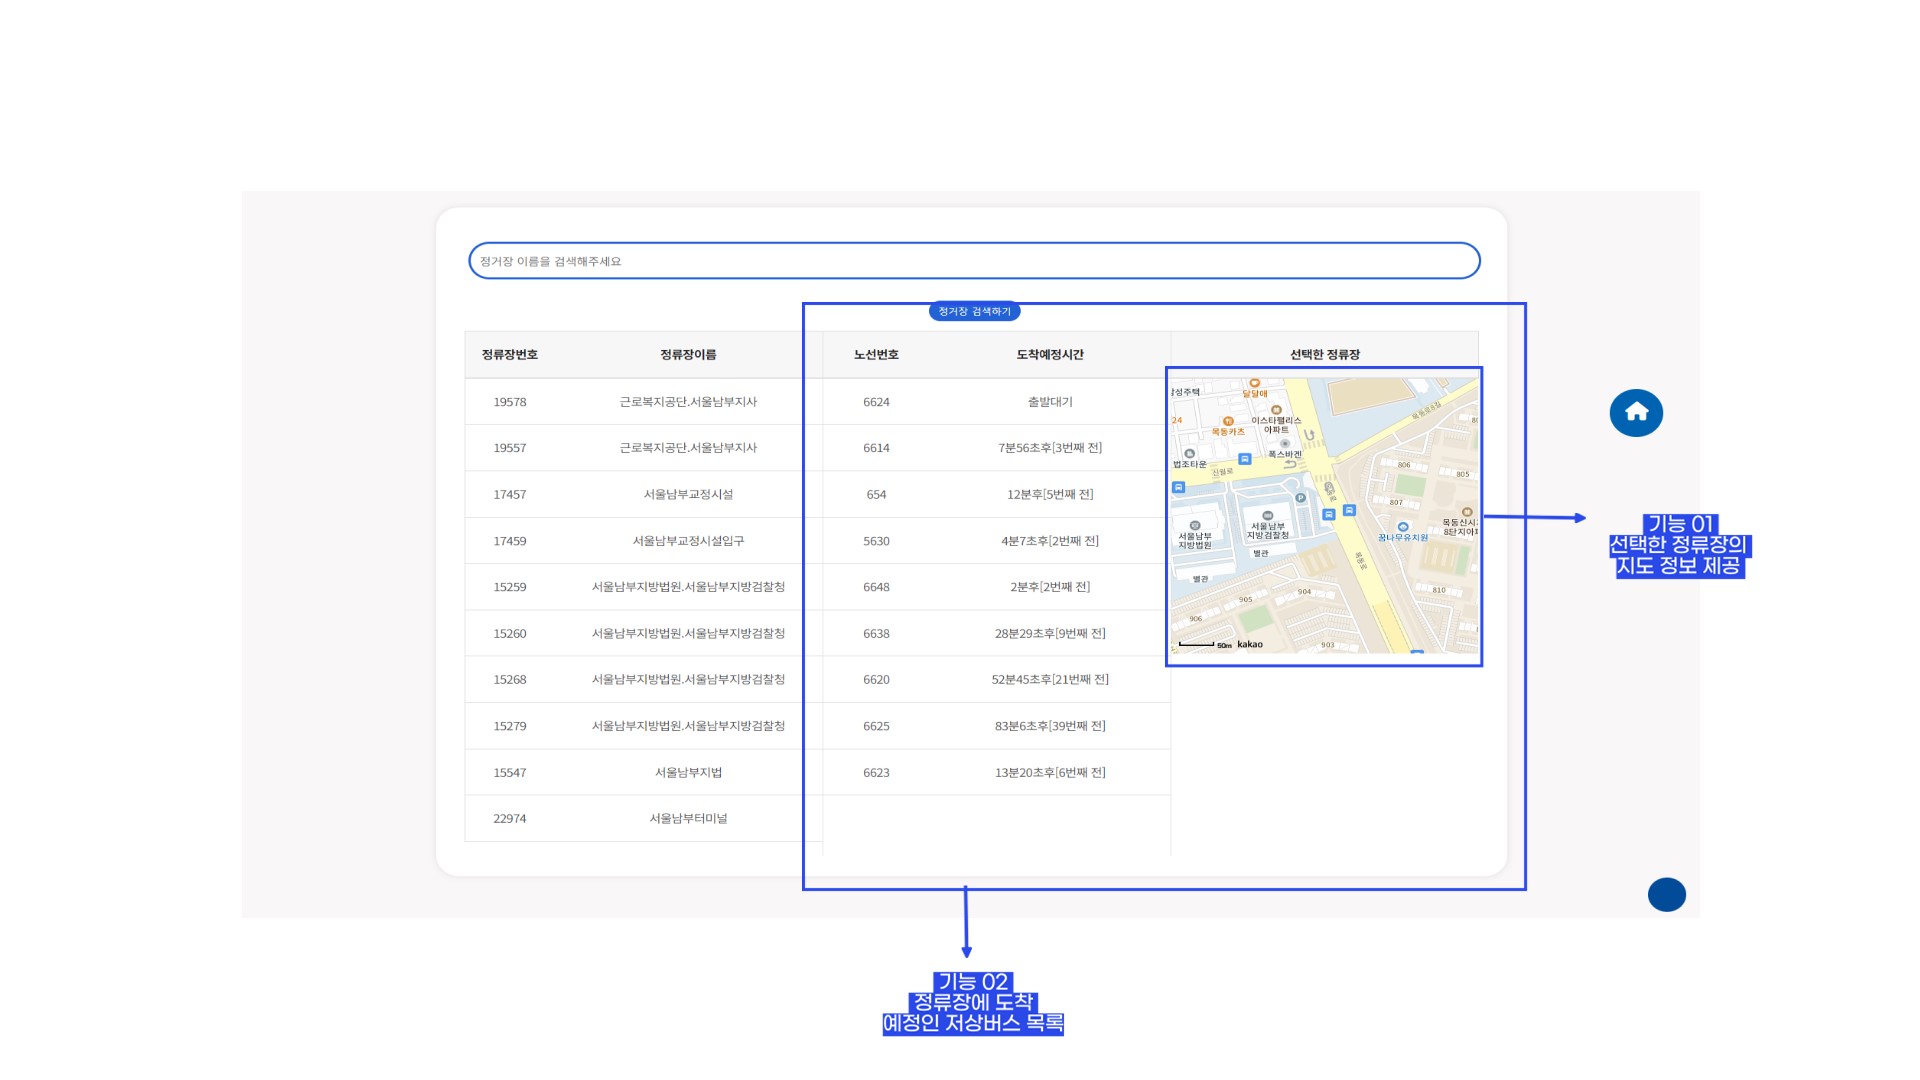Click the 꿈나무유치원 kindergarten marker on map
Viewport: 1920px width, 1080px height.
coord(1402,527)
